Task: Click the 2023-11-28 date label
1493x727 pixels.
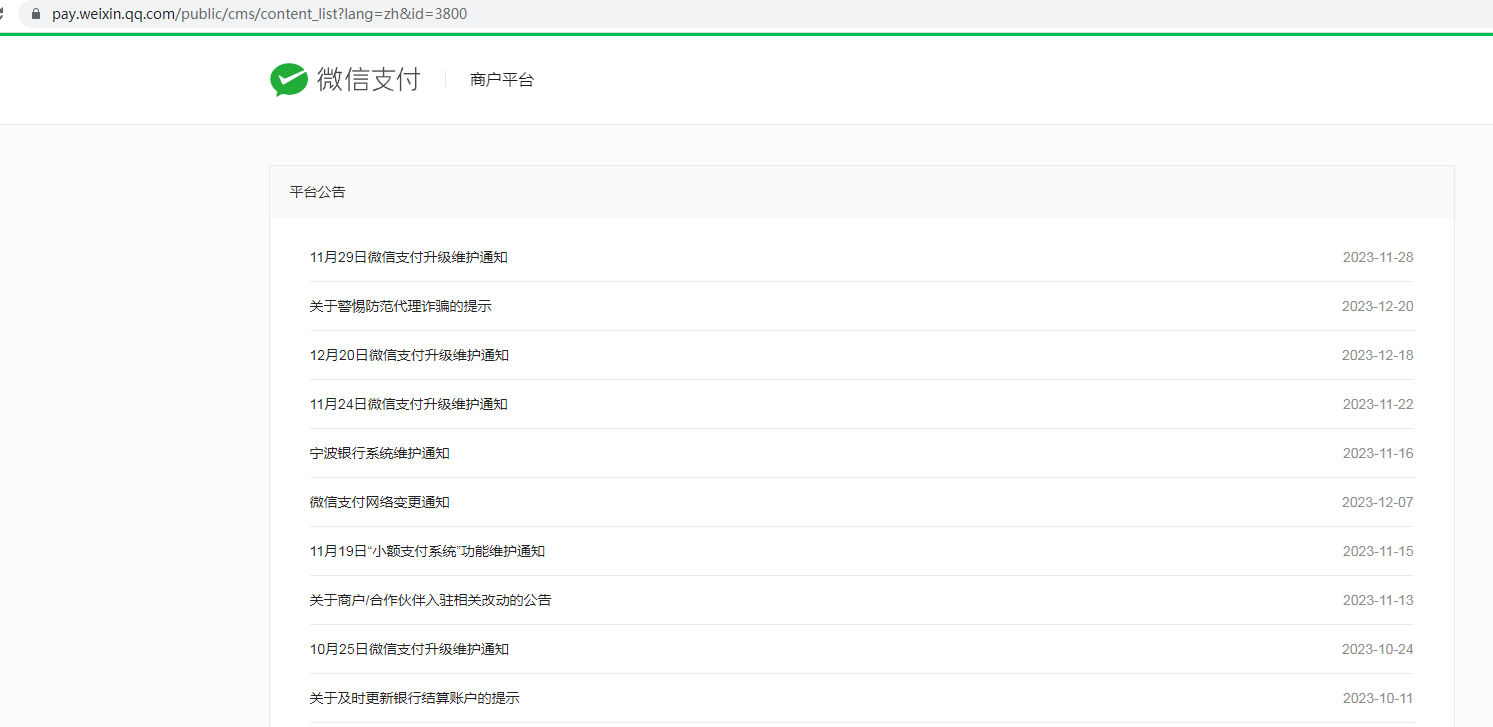Action: pos(1378,256)
